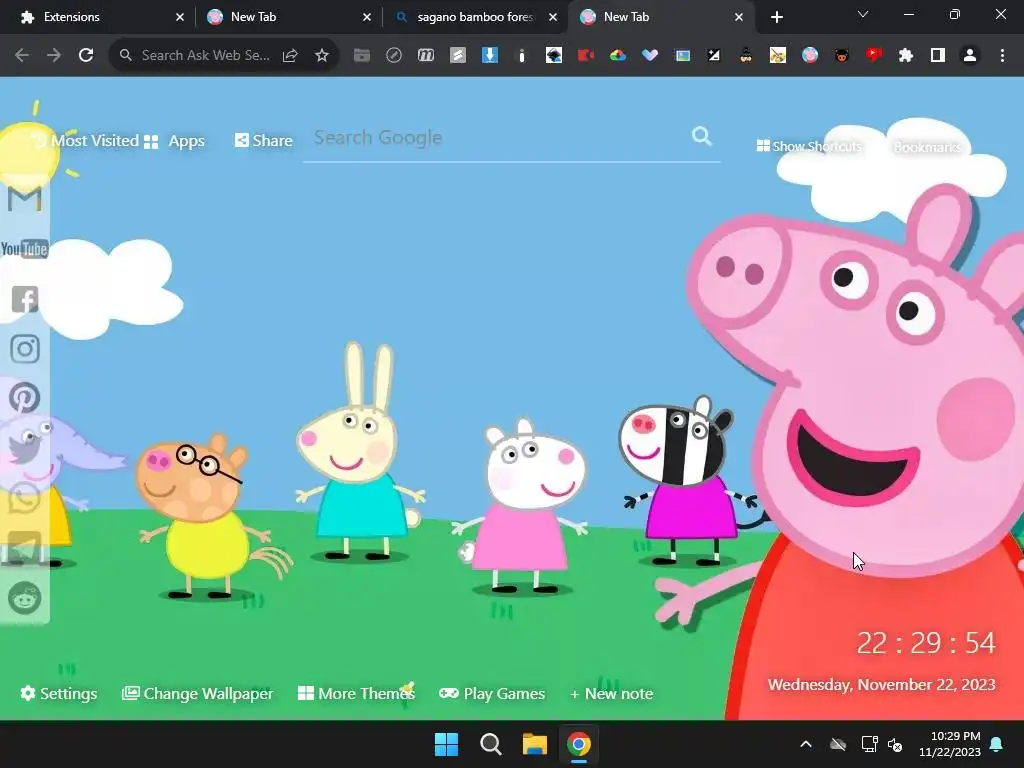Add a New note

coord(611,694)
